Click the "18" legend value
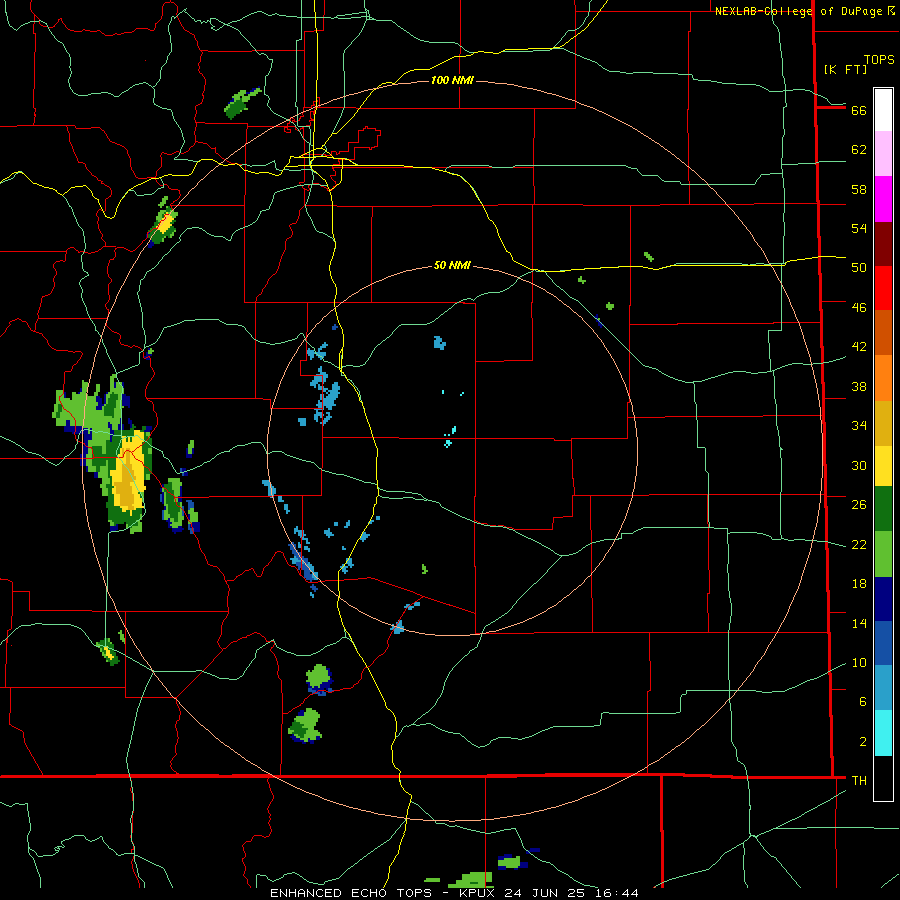The image size is (900, 900). click(x=859, y=584)
